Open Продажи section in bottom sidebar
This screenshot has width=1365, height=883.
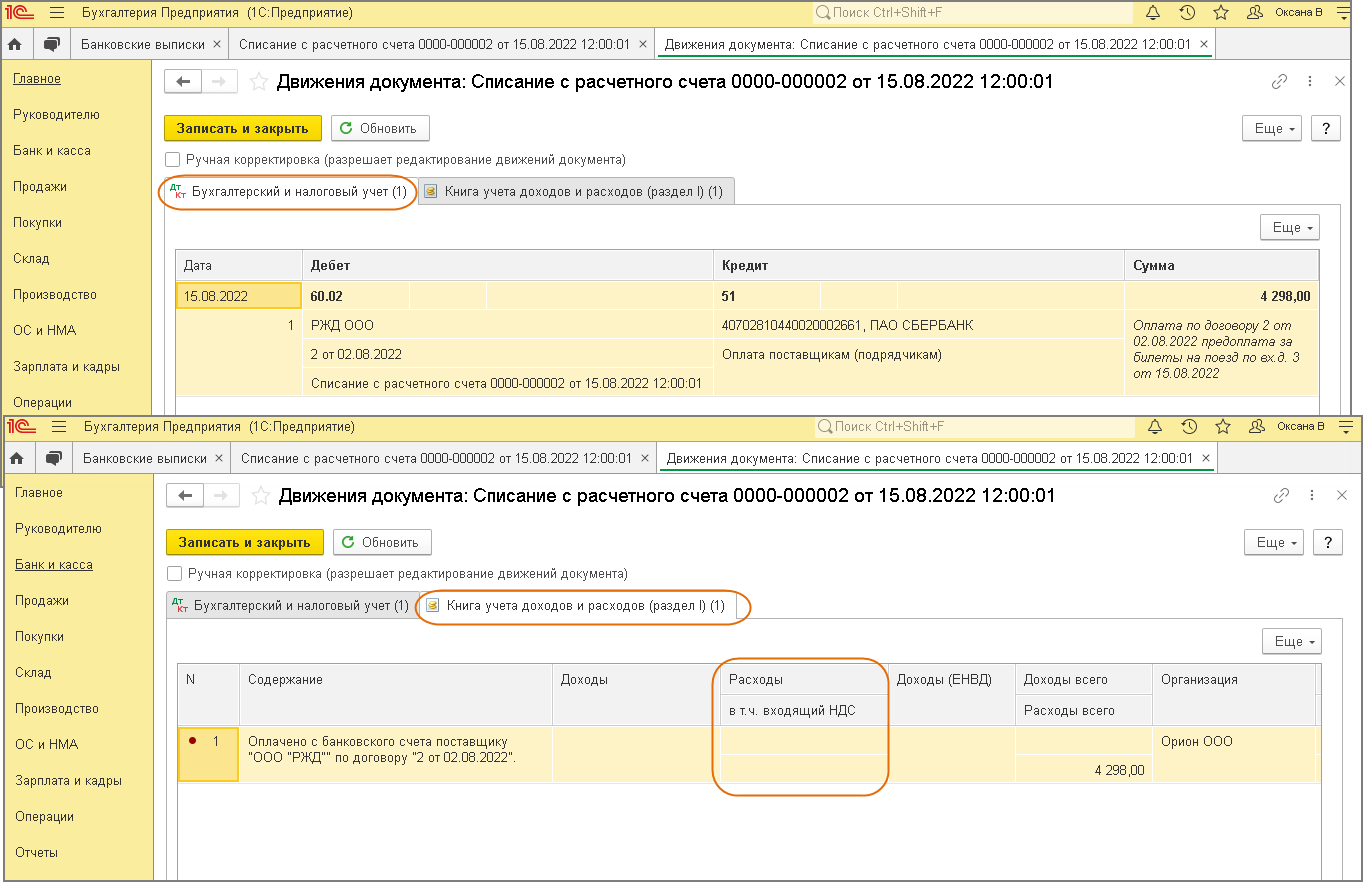42,600
